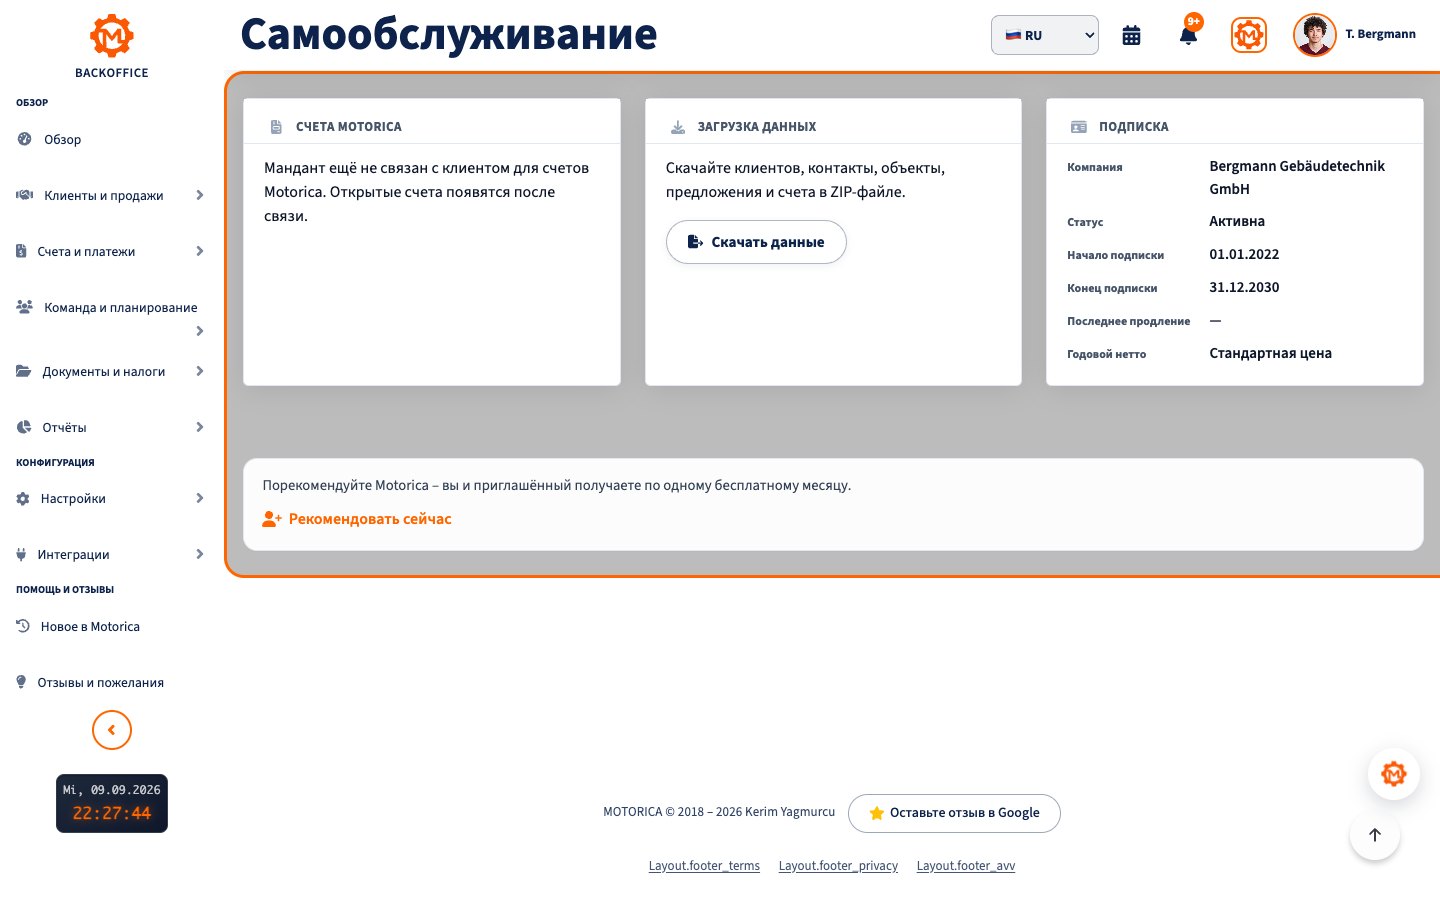This screenshot has height=900, width=1440.
Task: Open the floating Motorica assistant button
Action: pos(1394,774)
